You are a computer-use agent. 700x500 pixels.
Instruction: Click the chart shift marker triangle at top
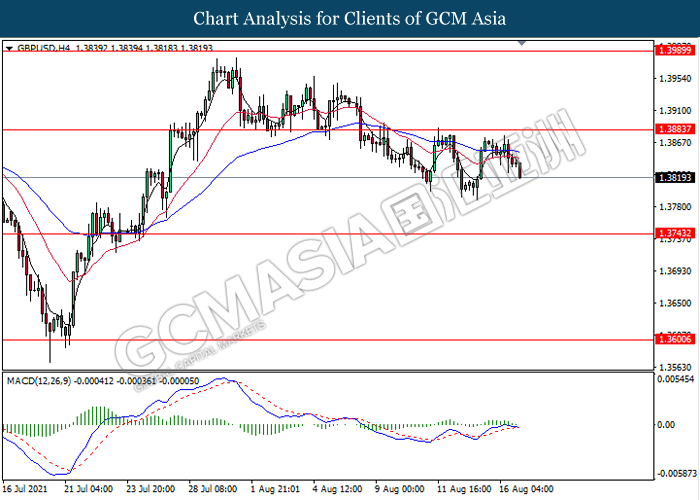pyautogui.click(x=521, y=43)
